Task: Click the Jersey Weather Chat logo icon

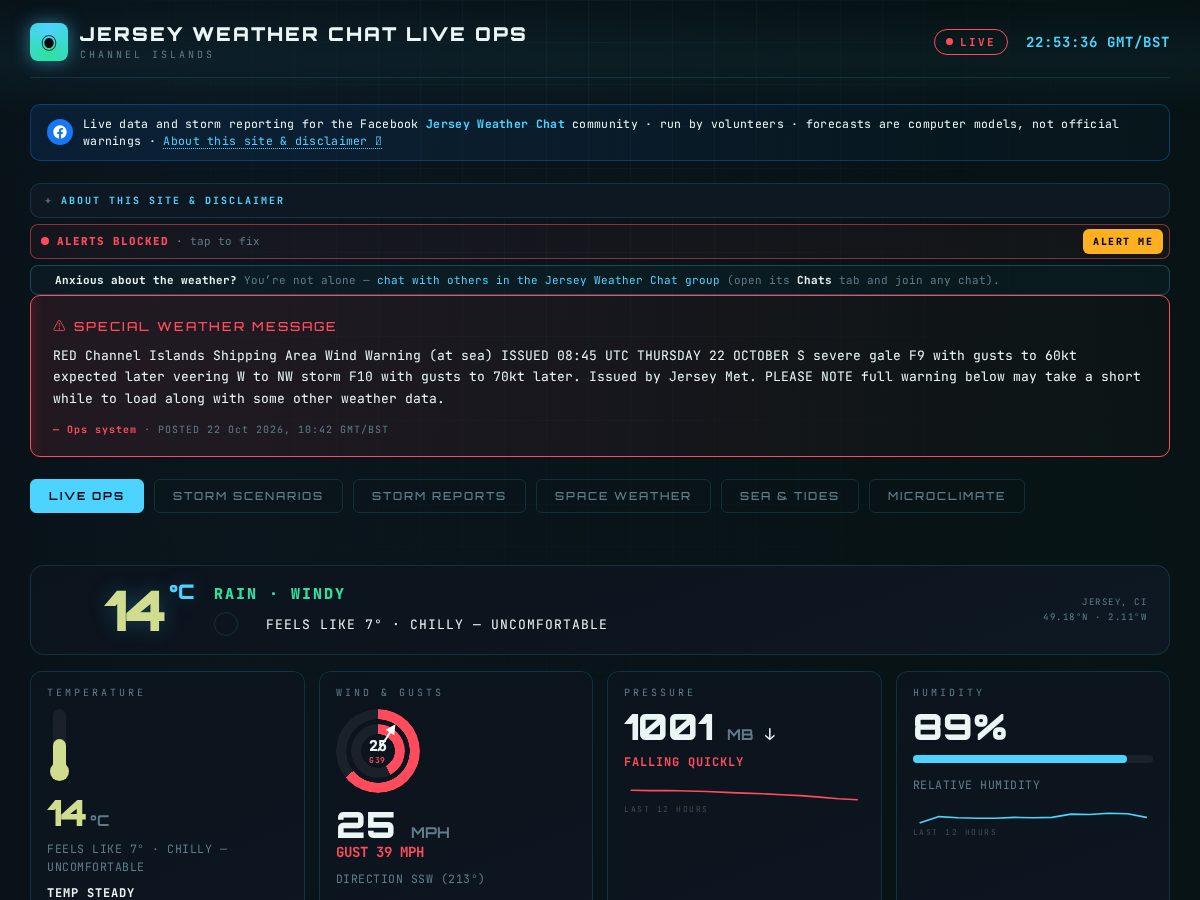Action: pos(49,42)
